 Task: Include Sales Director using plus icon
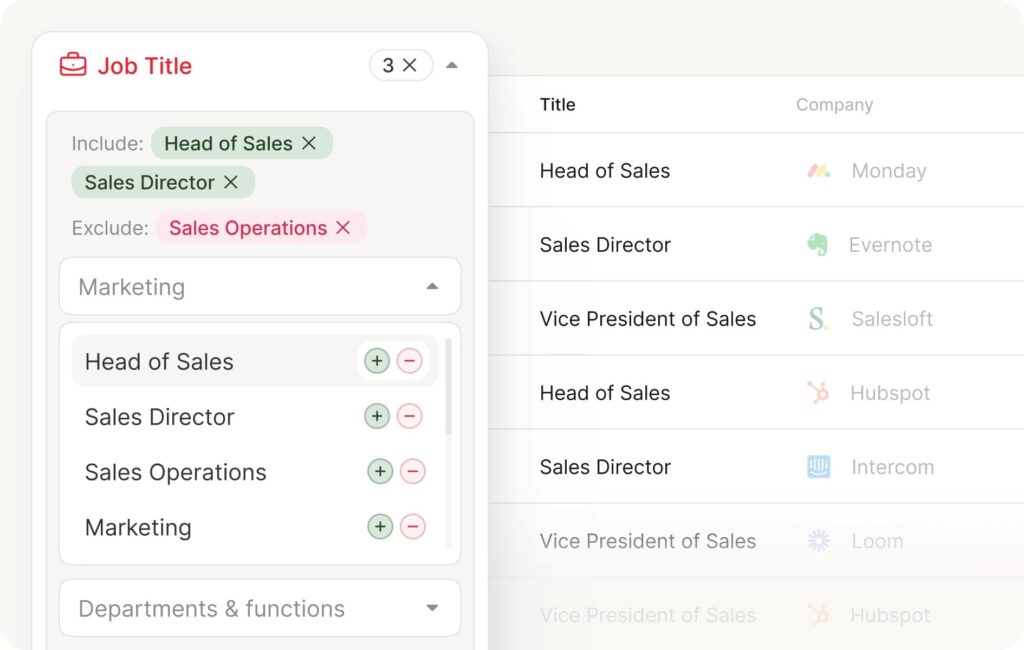[x=377, y=416]
